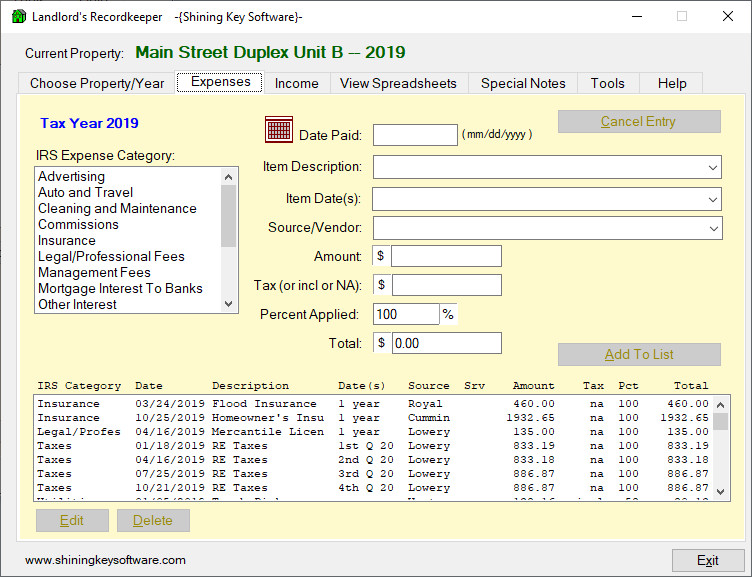Go to the View Spreadsheets tab
This screenshot has height=579, width=753.
coord(398,83)
